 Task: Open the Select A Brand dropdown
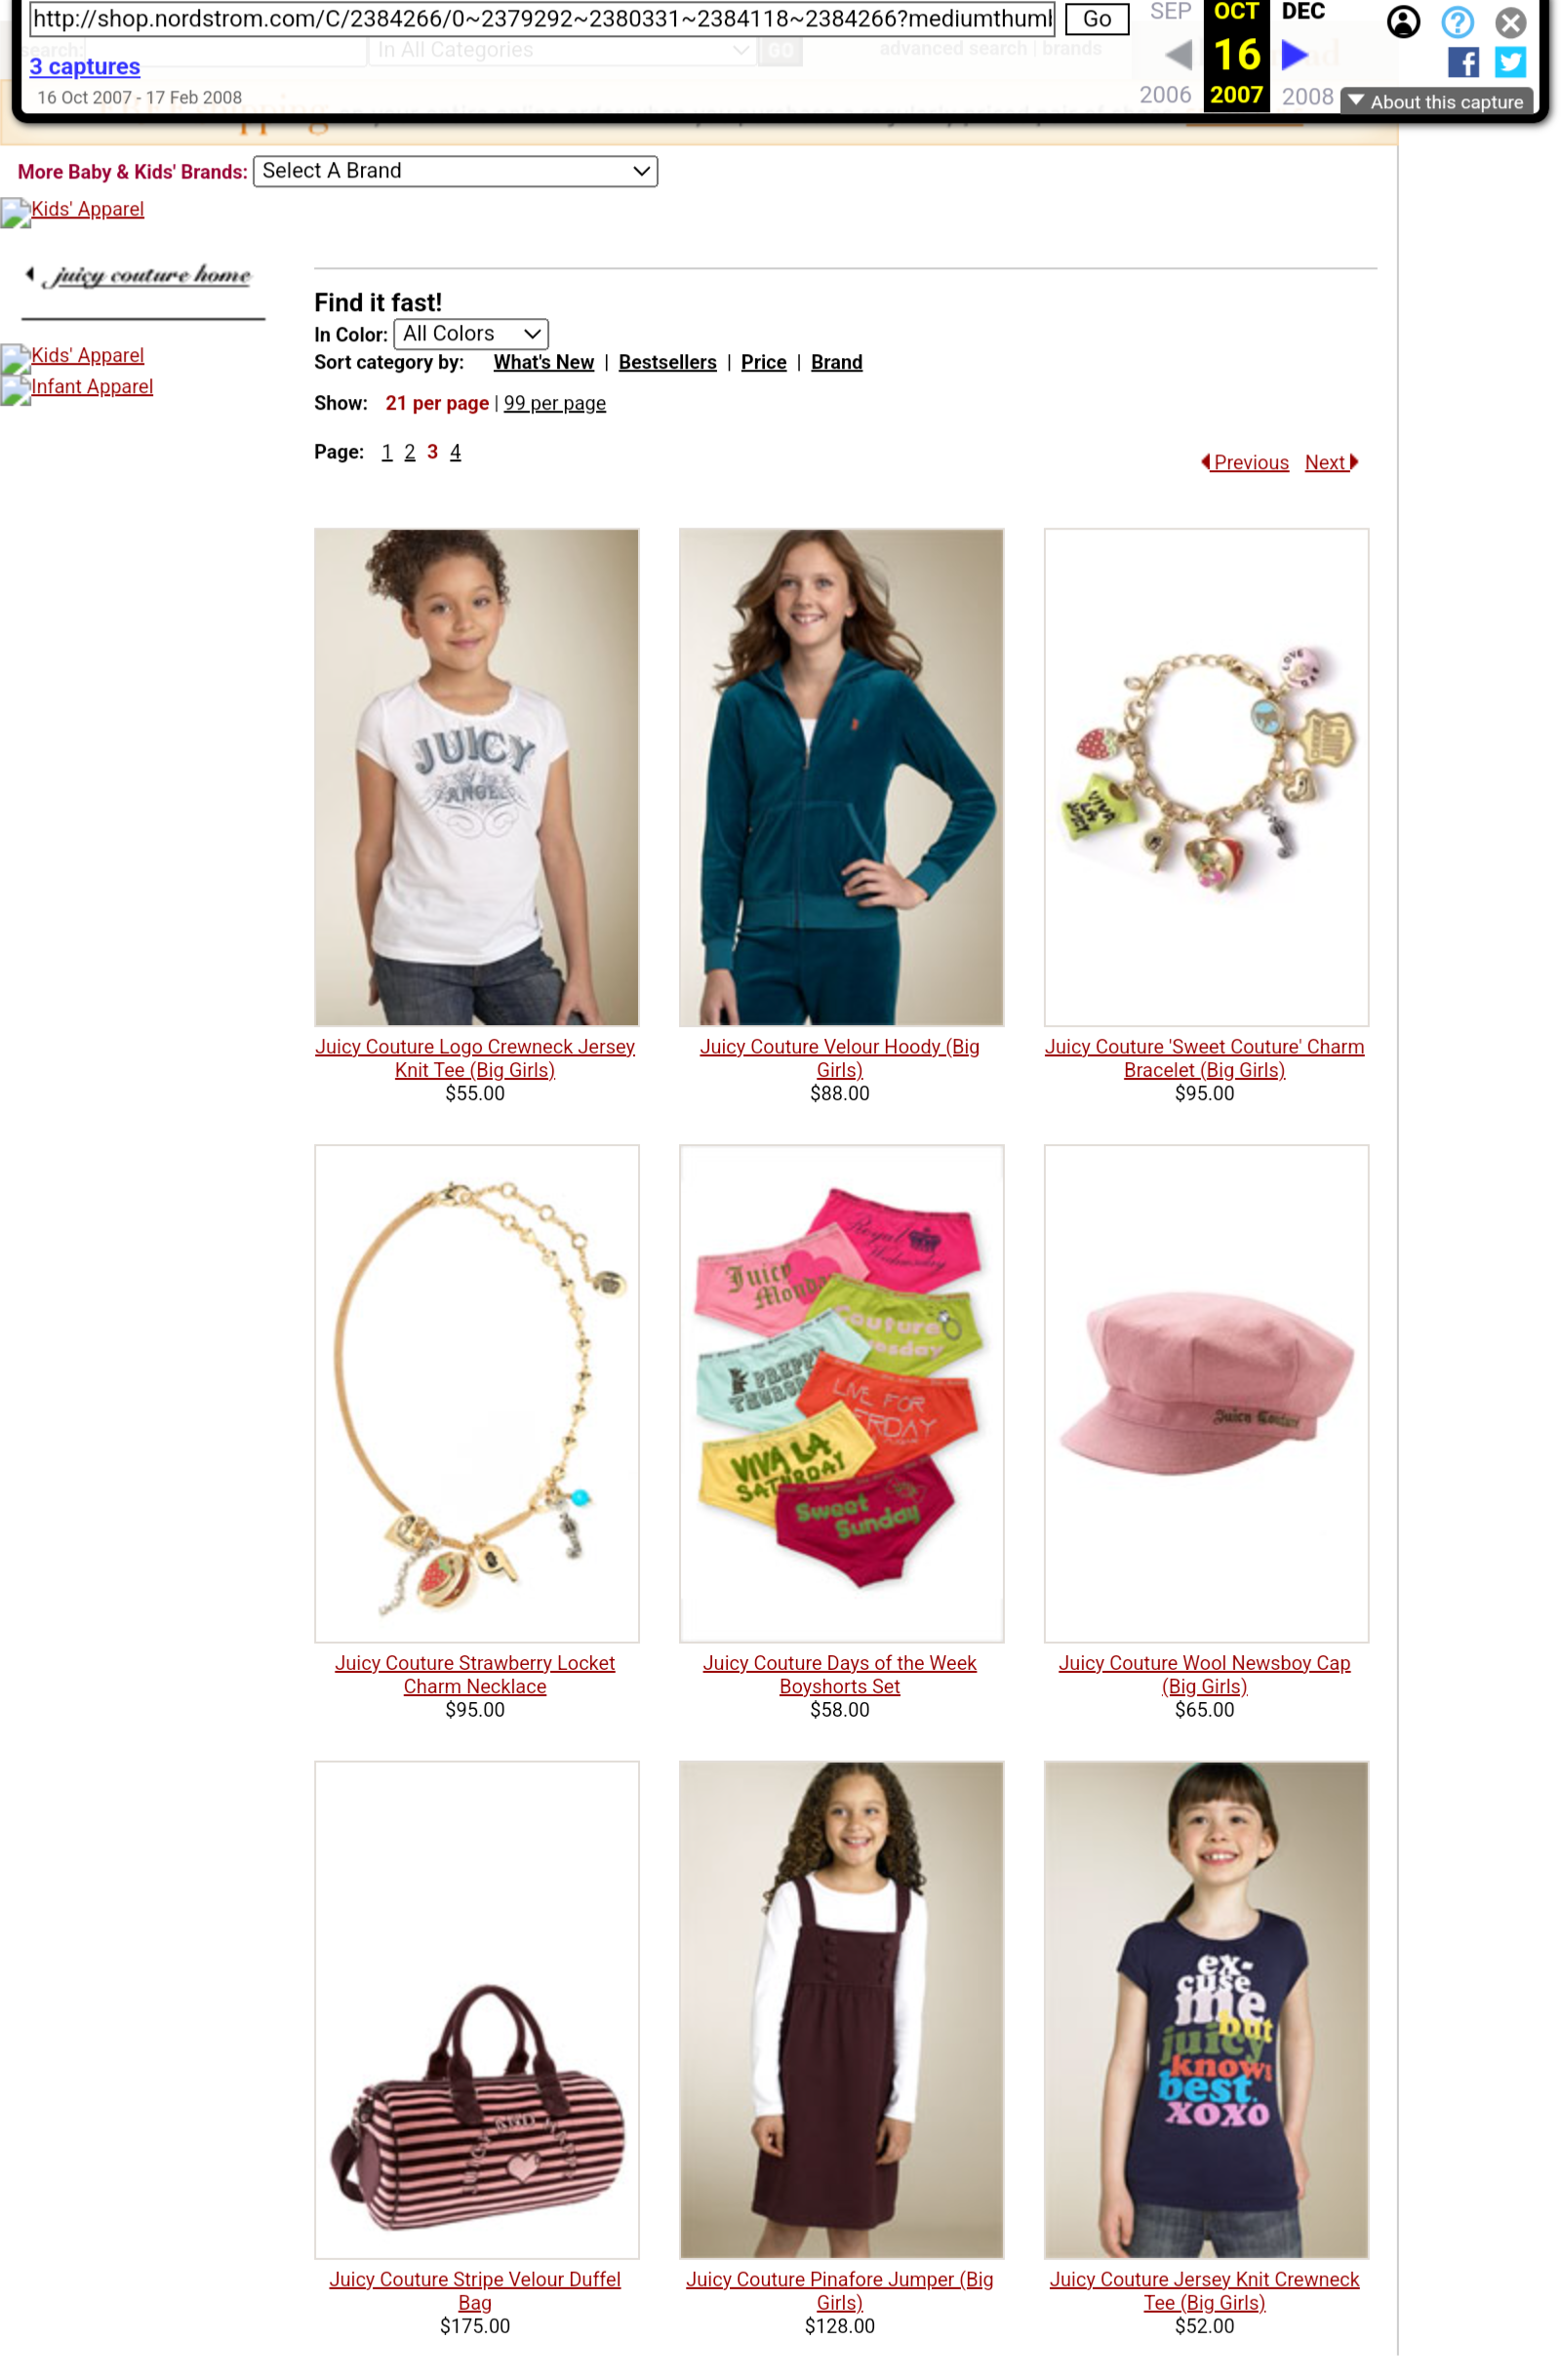(x=455, y=171)
